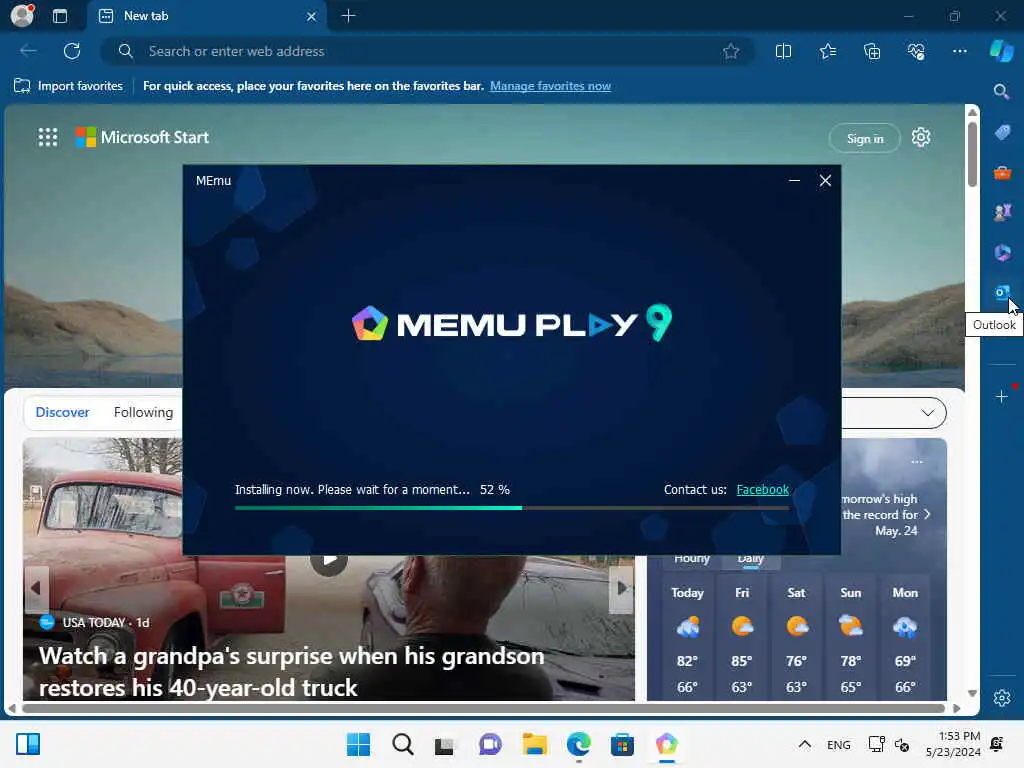Open Manage favorites now link
The height and width of the screenshot is (768, 1024).
551,86
